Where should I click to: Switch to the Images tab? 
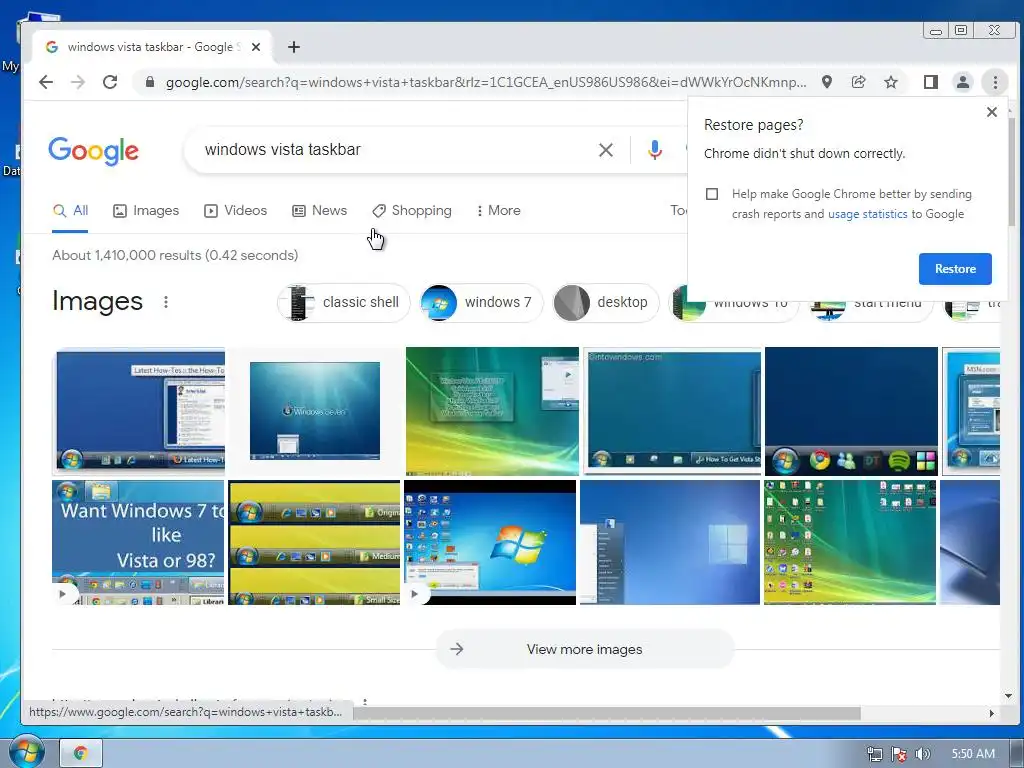coord(146,211)
